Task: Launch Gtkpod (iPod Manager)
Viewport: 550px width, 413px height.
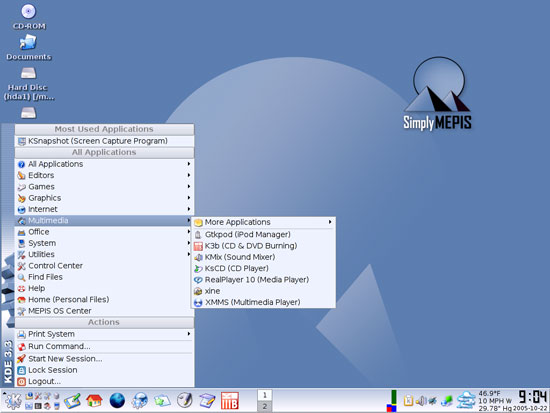Action: coord(263,234)
